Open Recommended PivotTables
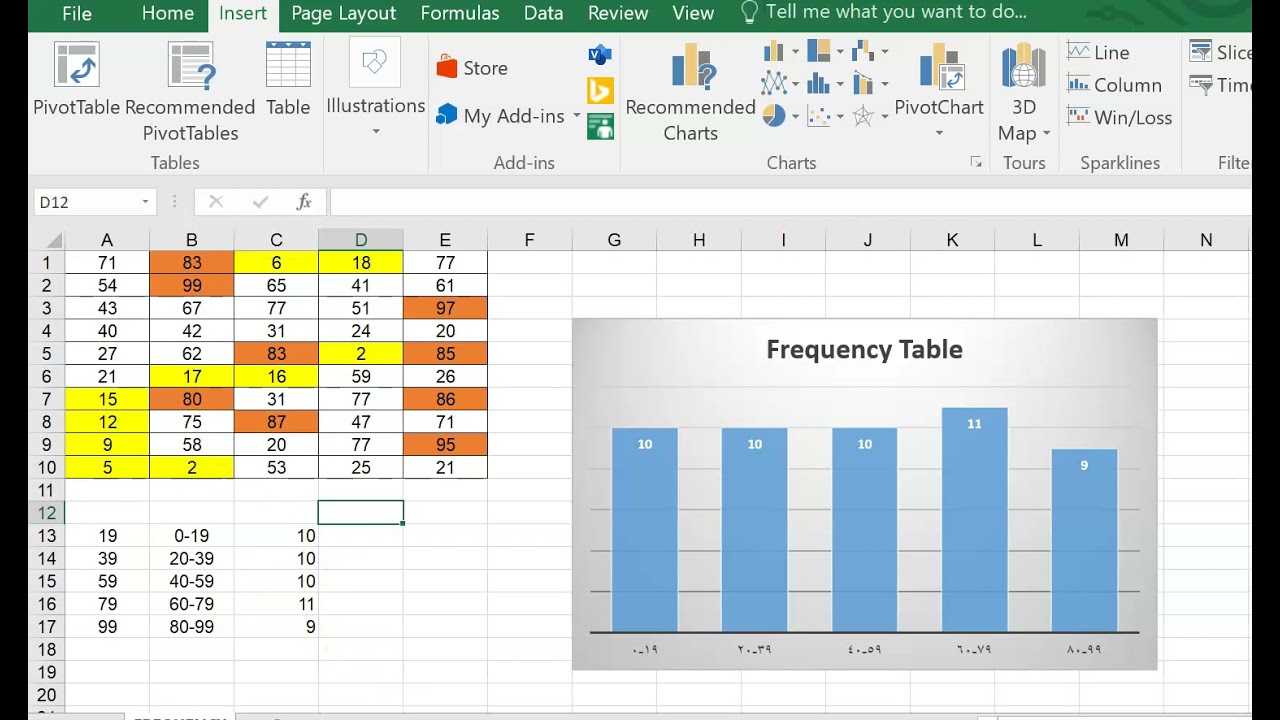The image size is (1280, 720). click(190, 92)
